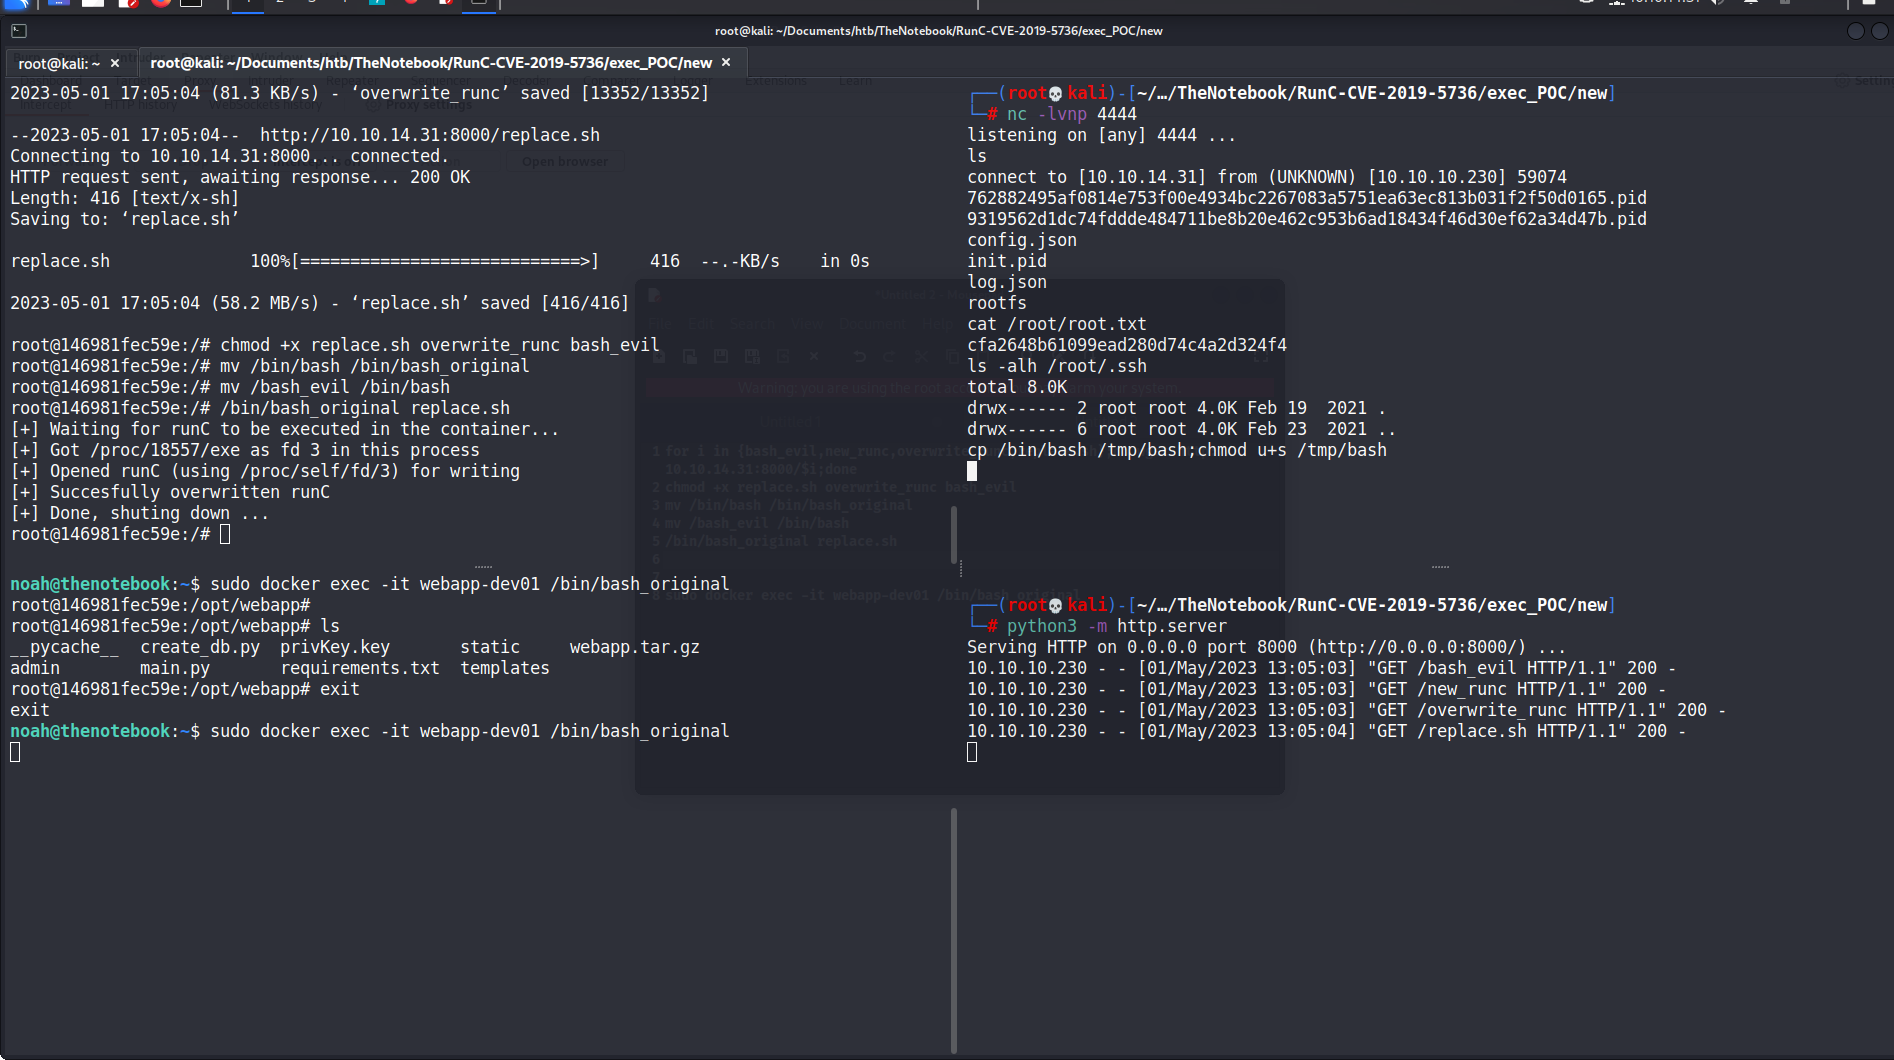Click 'cat /root/root.txt' line
The height and width of the screenshot is (1060, 1894).
coord(1057,324)
